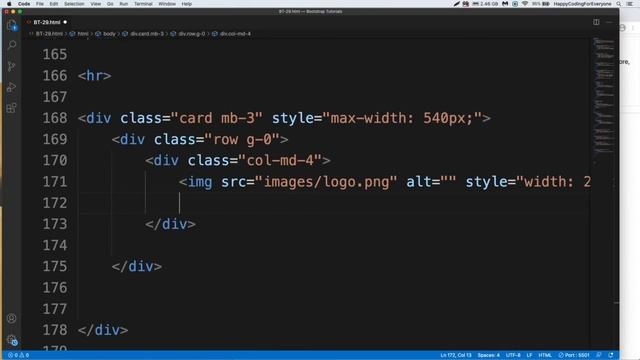Click line number 171 in gutter
640x360 pixels.
[55, 182]
